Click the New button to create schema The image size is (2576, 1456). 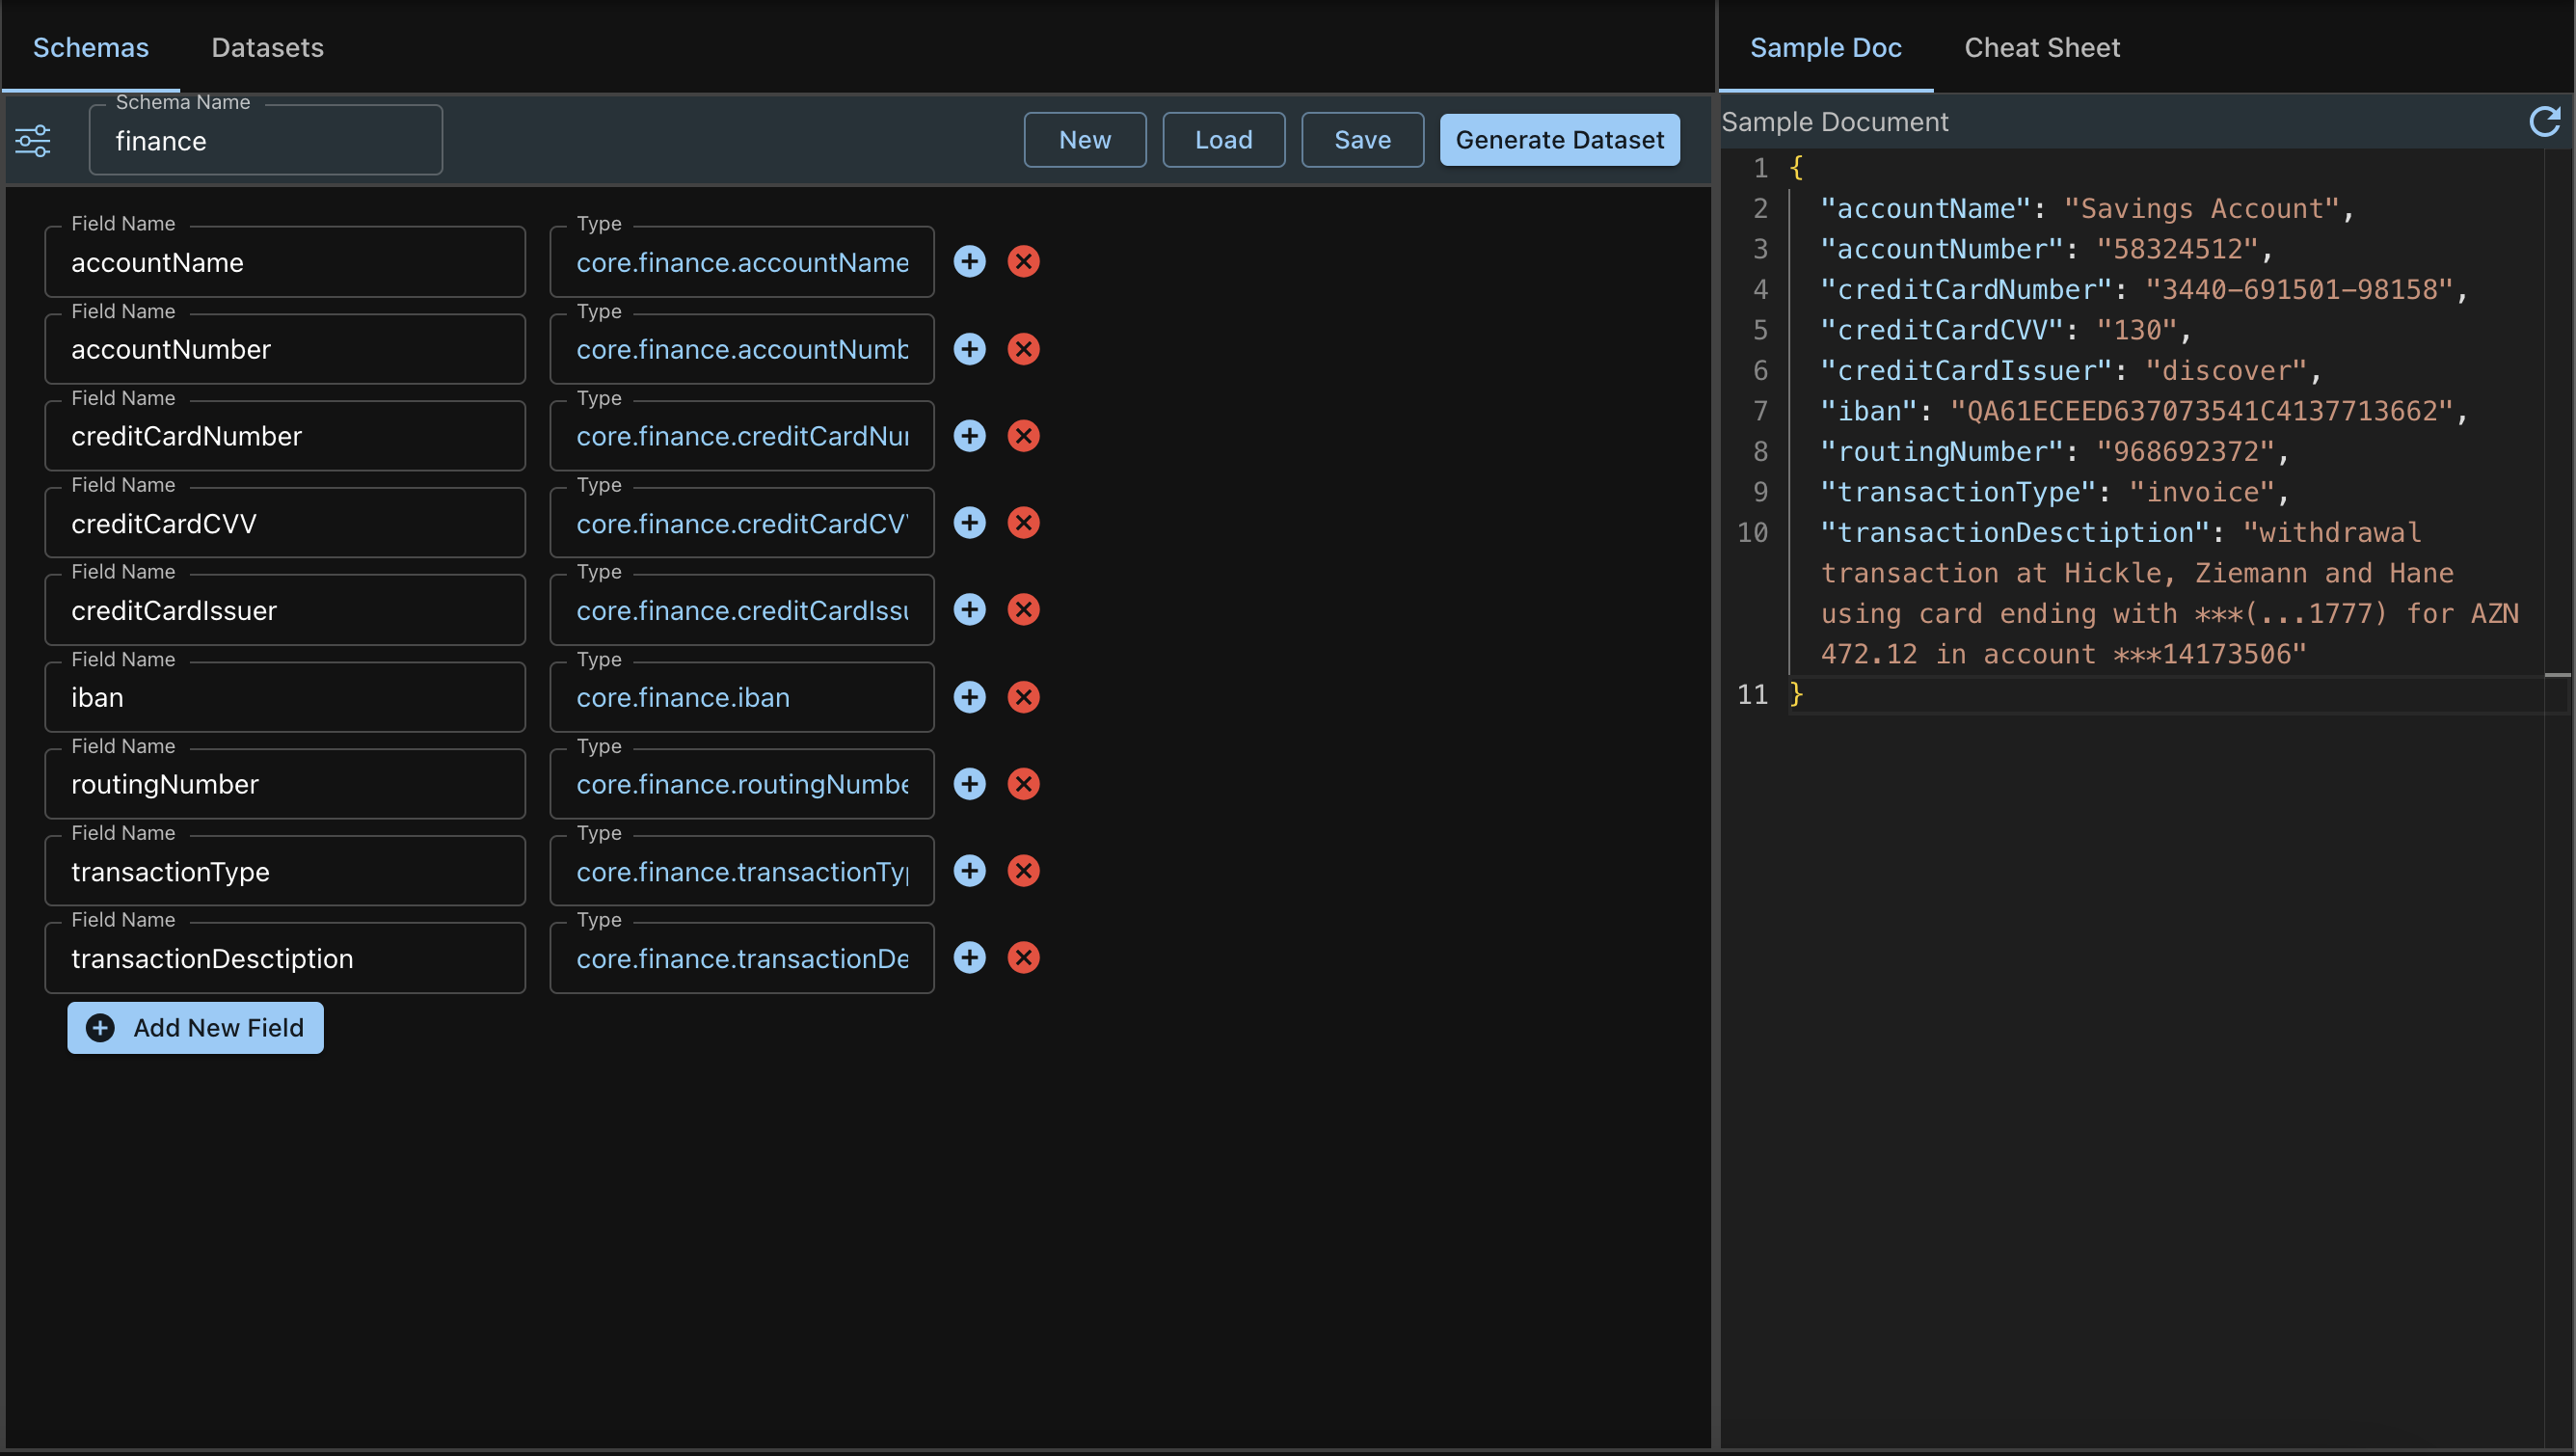1087,140
